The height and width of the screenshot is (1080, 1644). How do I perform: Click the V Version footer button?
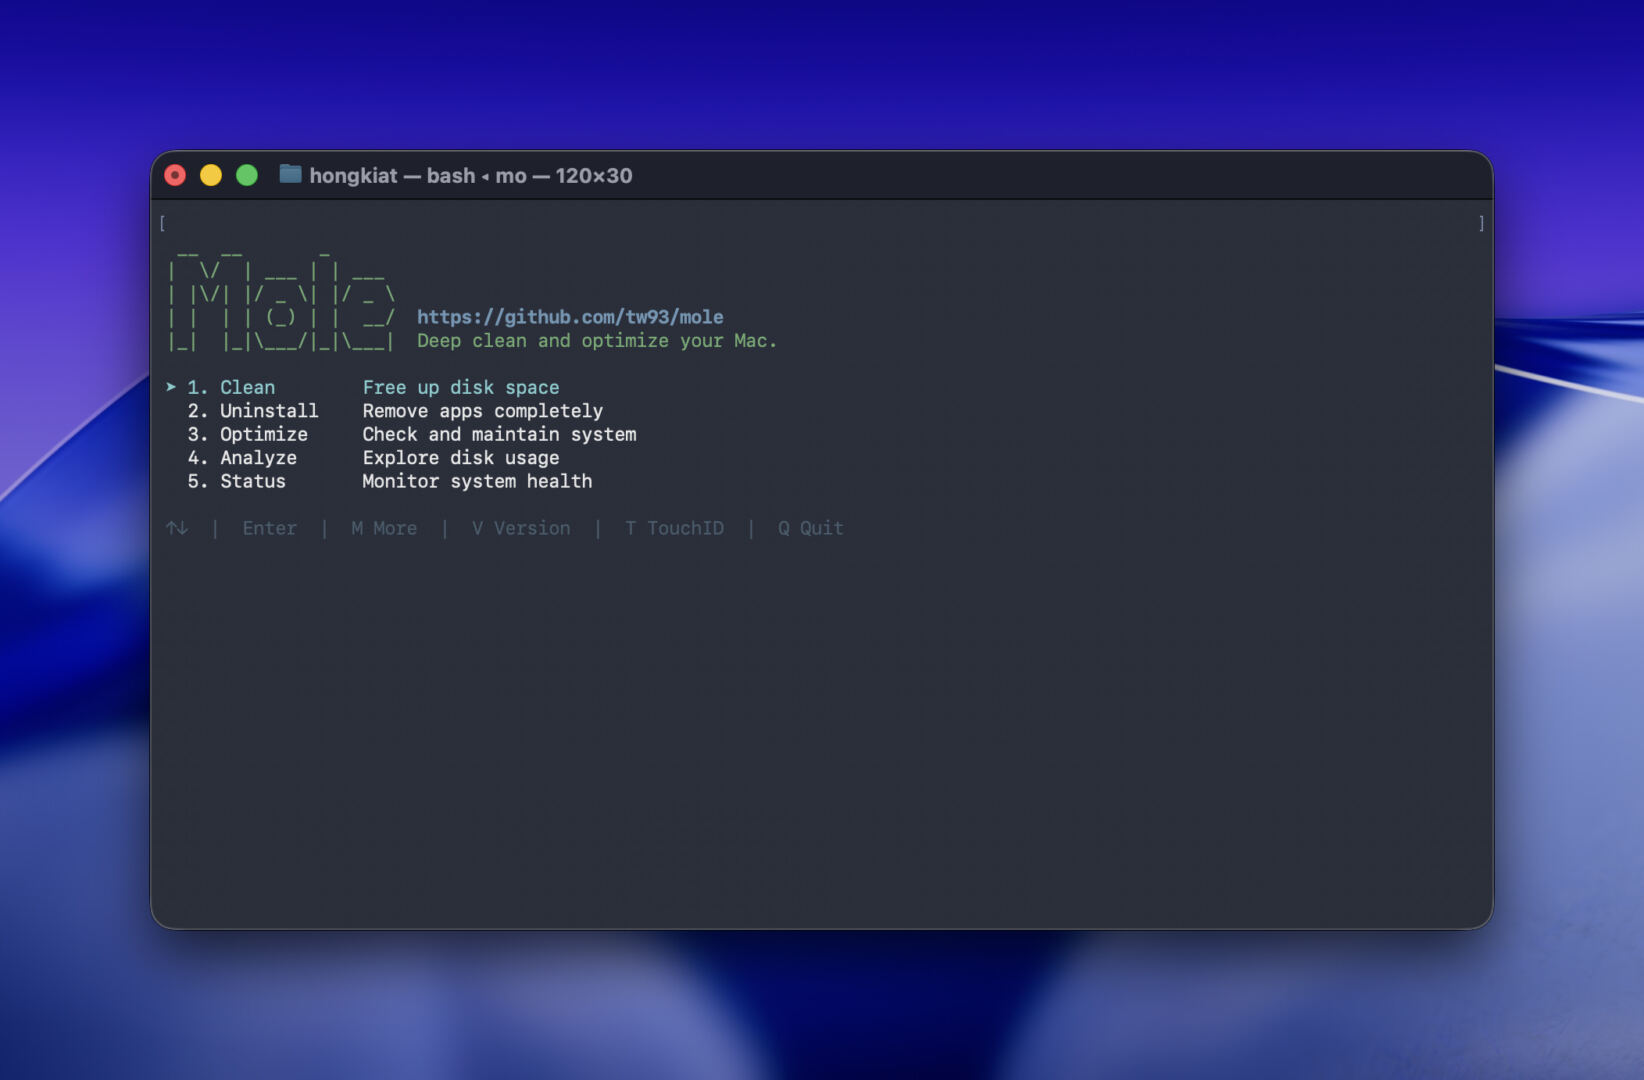520,528
